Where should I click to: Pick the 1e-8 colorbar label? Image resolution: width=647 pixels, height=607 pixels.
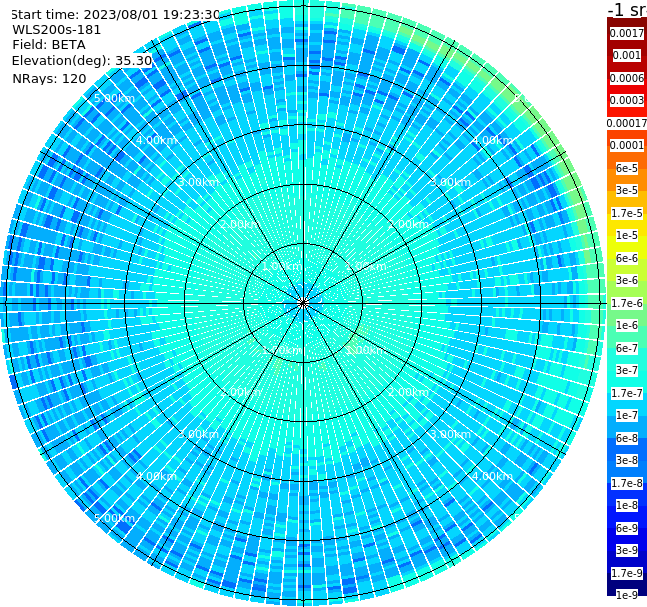[x=627, y=505]
